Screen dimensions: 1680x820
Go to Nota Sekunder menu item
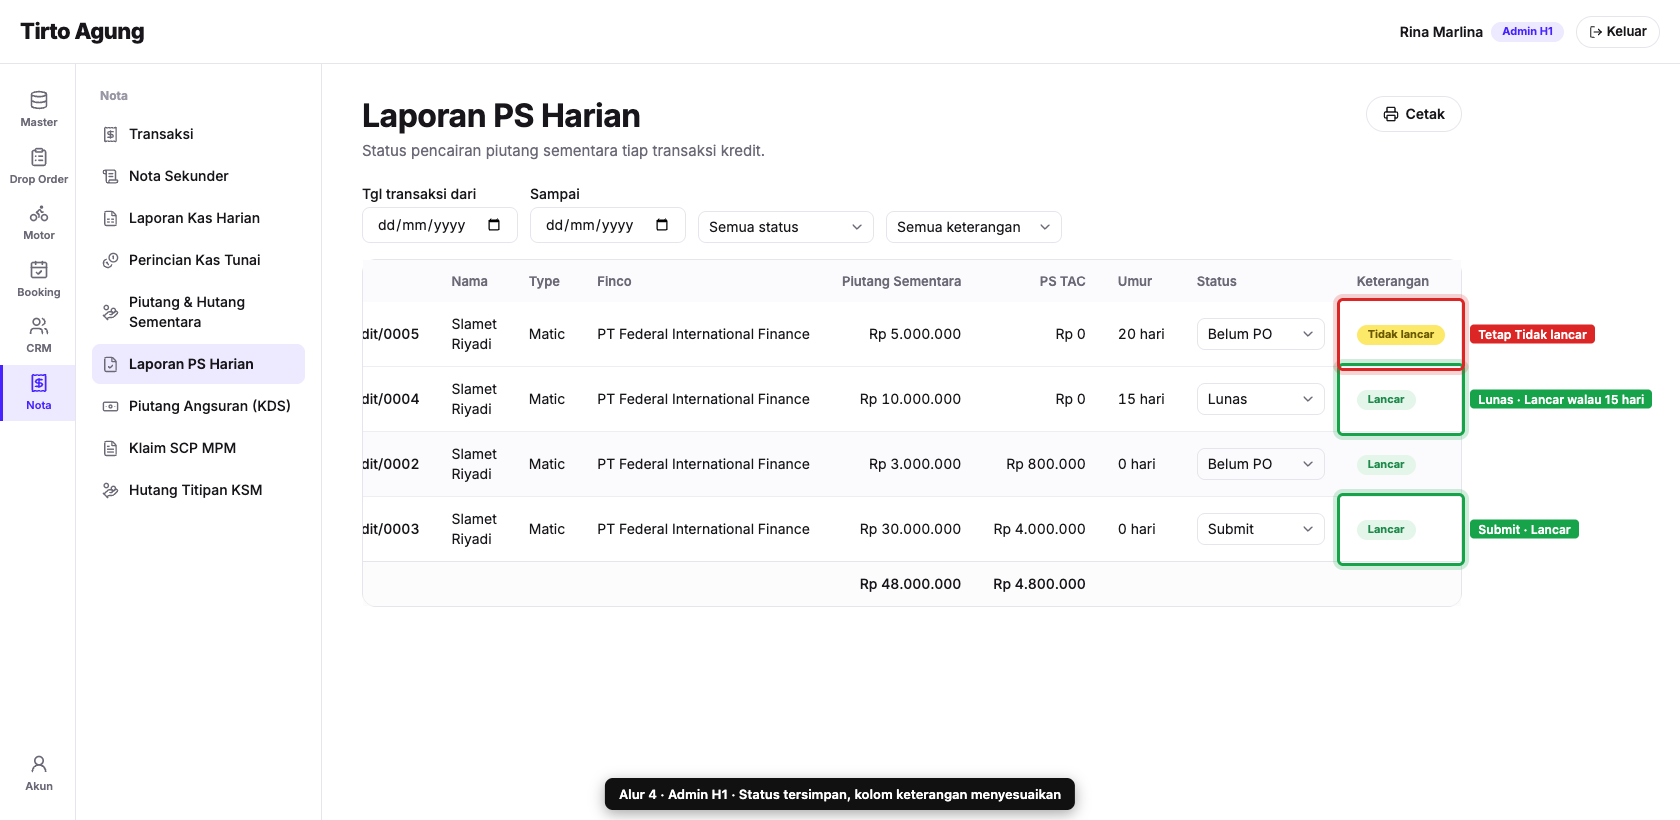[x=198, y=176]
